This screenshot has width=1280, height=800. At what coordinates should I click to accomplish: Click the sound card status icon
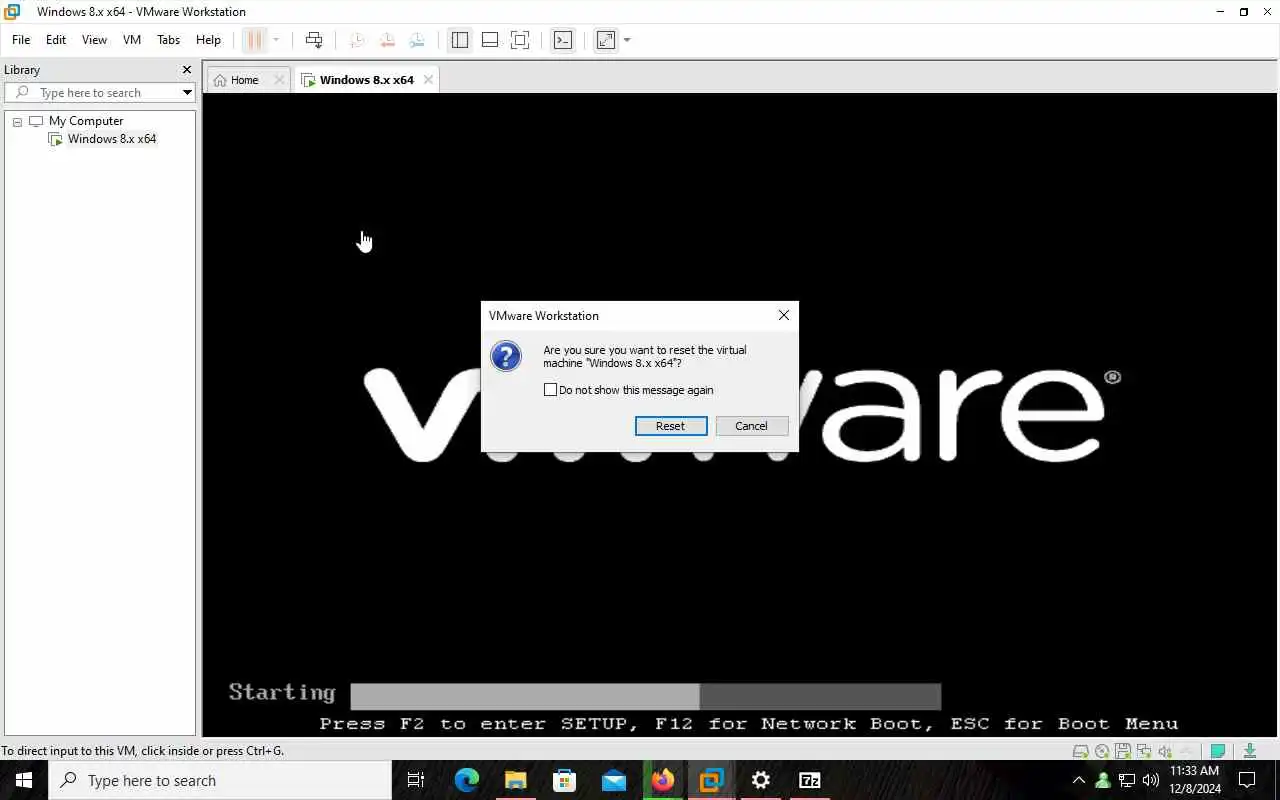click(1165, 751)
